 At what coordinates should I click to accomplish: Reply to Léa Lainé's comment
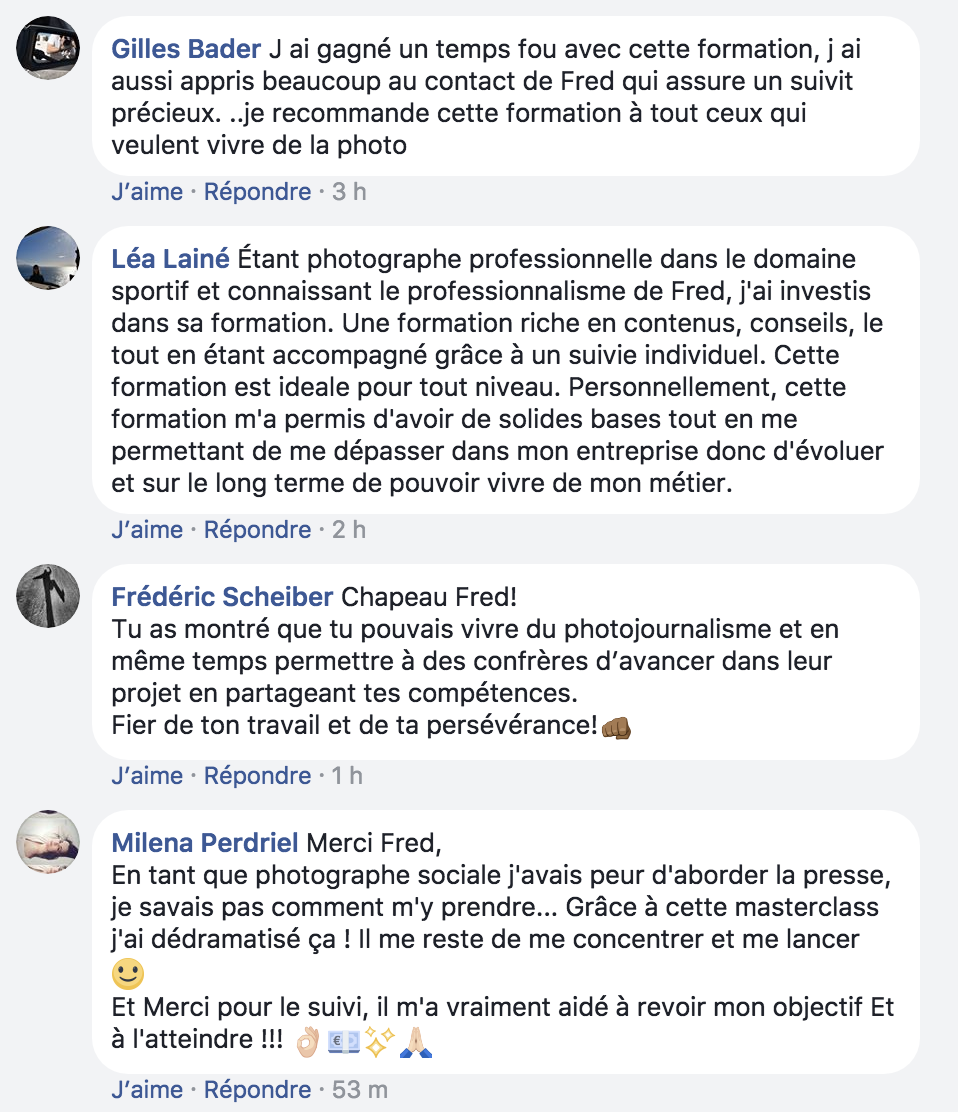pyautogui.click(x=258, y=529)
